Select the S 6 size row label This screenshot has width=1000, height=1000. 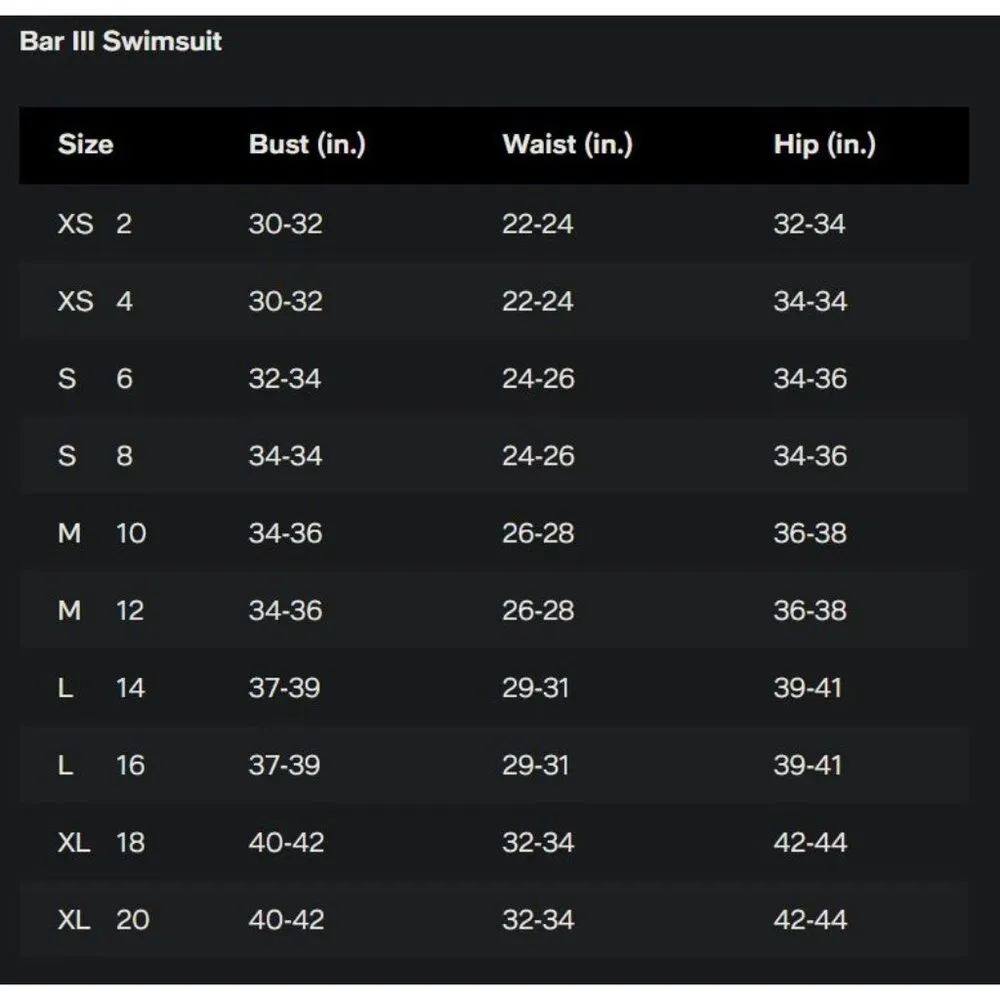click(x=94, y=379)
